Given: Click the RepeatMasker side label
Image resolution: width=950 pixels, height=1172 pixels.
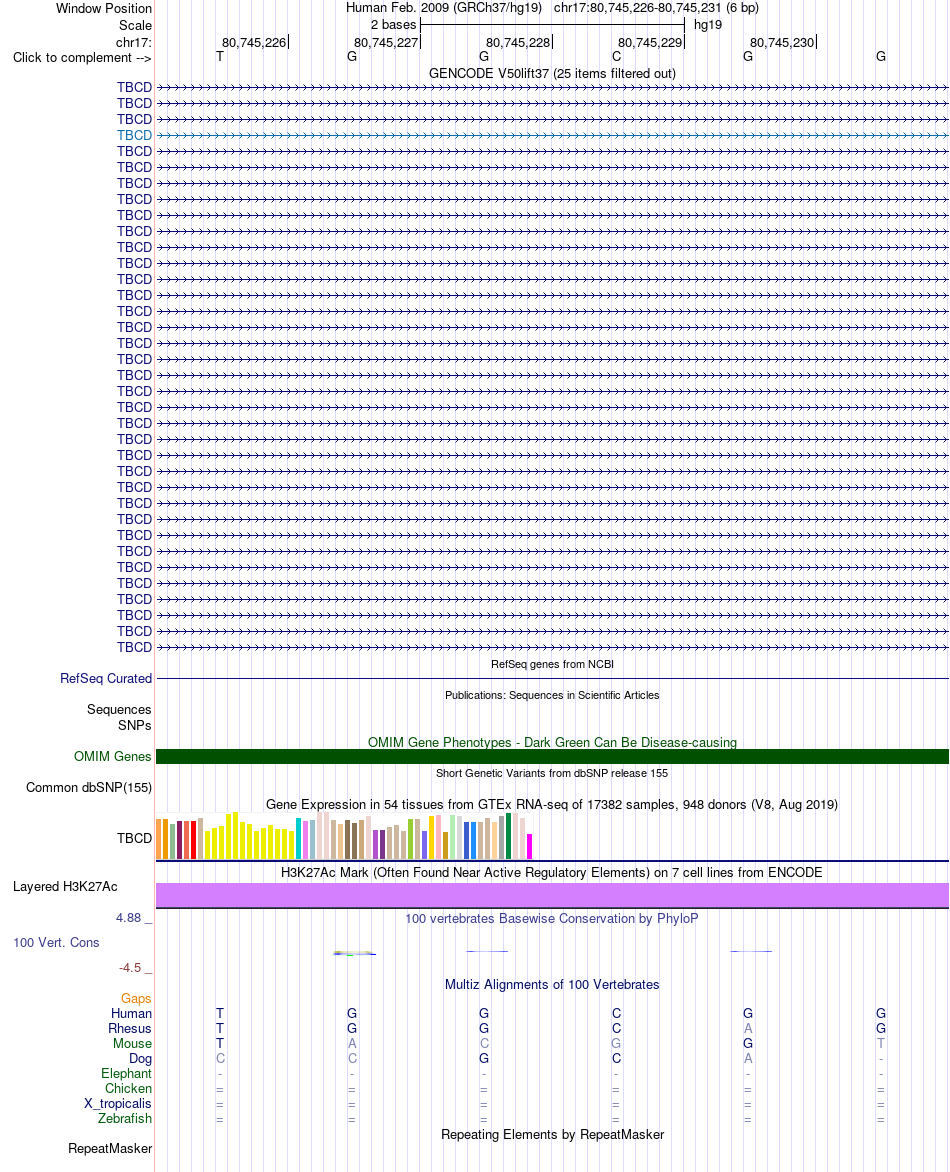Looking at the screenshot, I should (x=110, y=1149).
